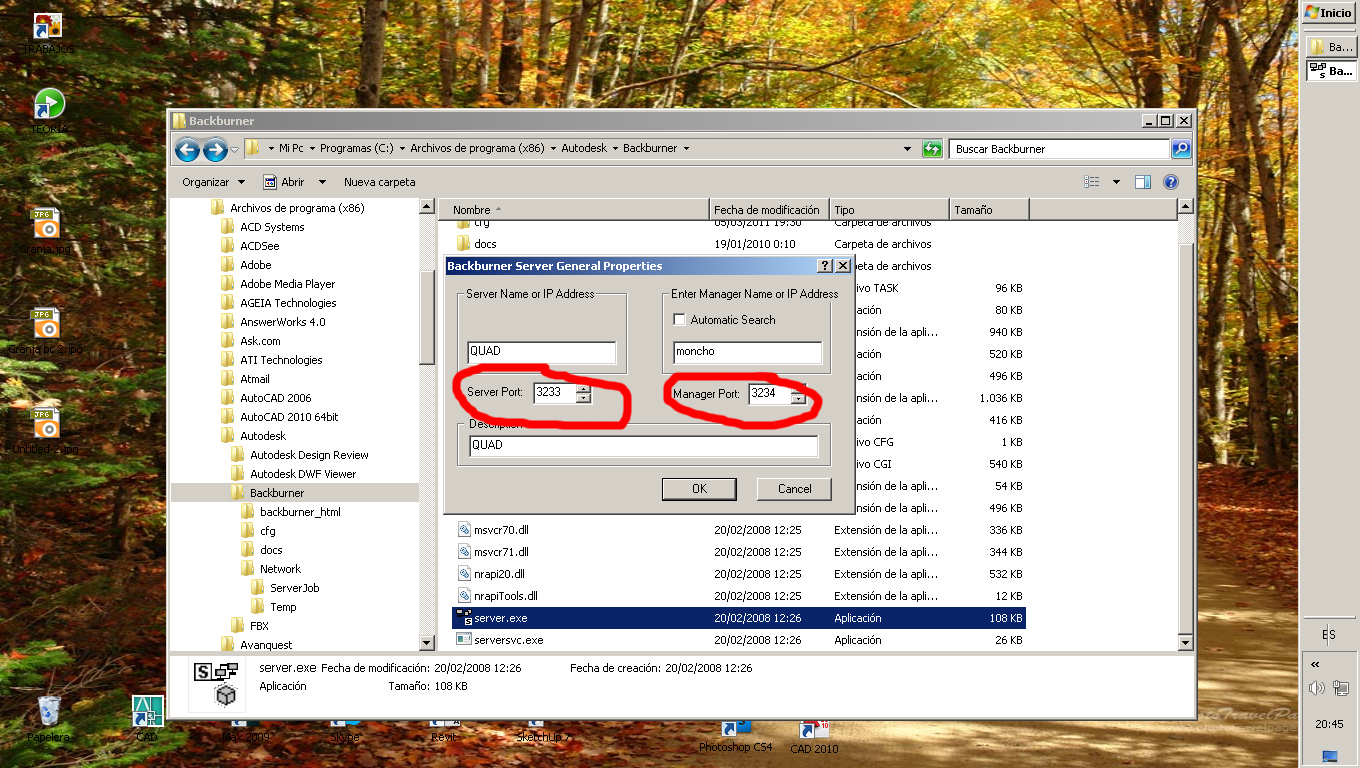Viewport: 1360px width, 768px height.
Task: Enable the Automatic Search checkbox
Action: (x=680, y=320)
